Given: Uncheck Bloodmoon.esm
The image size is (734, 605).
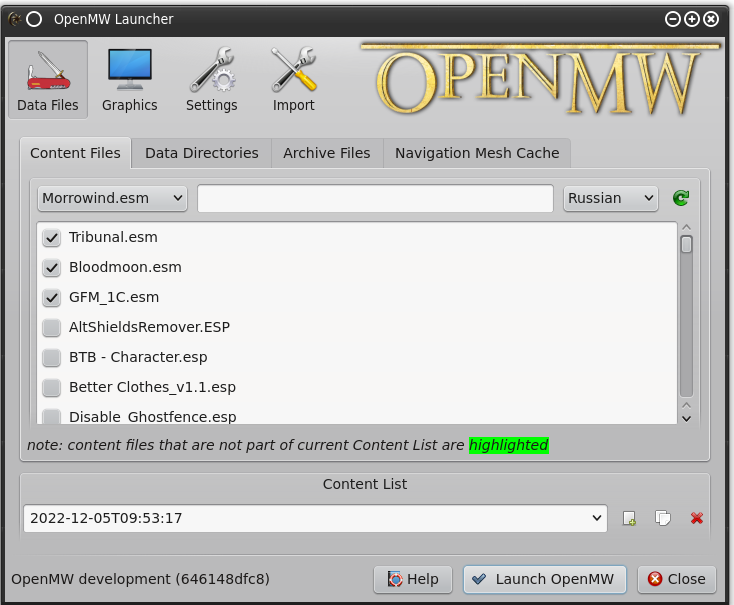Looking at the screenshot, I should [51, 268].
